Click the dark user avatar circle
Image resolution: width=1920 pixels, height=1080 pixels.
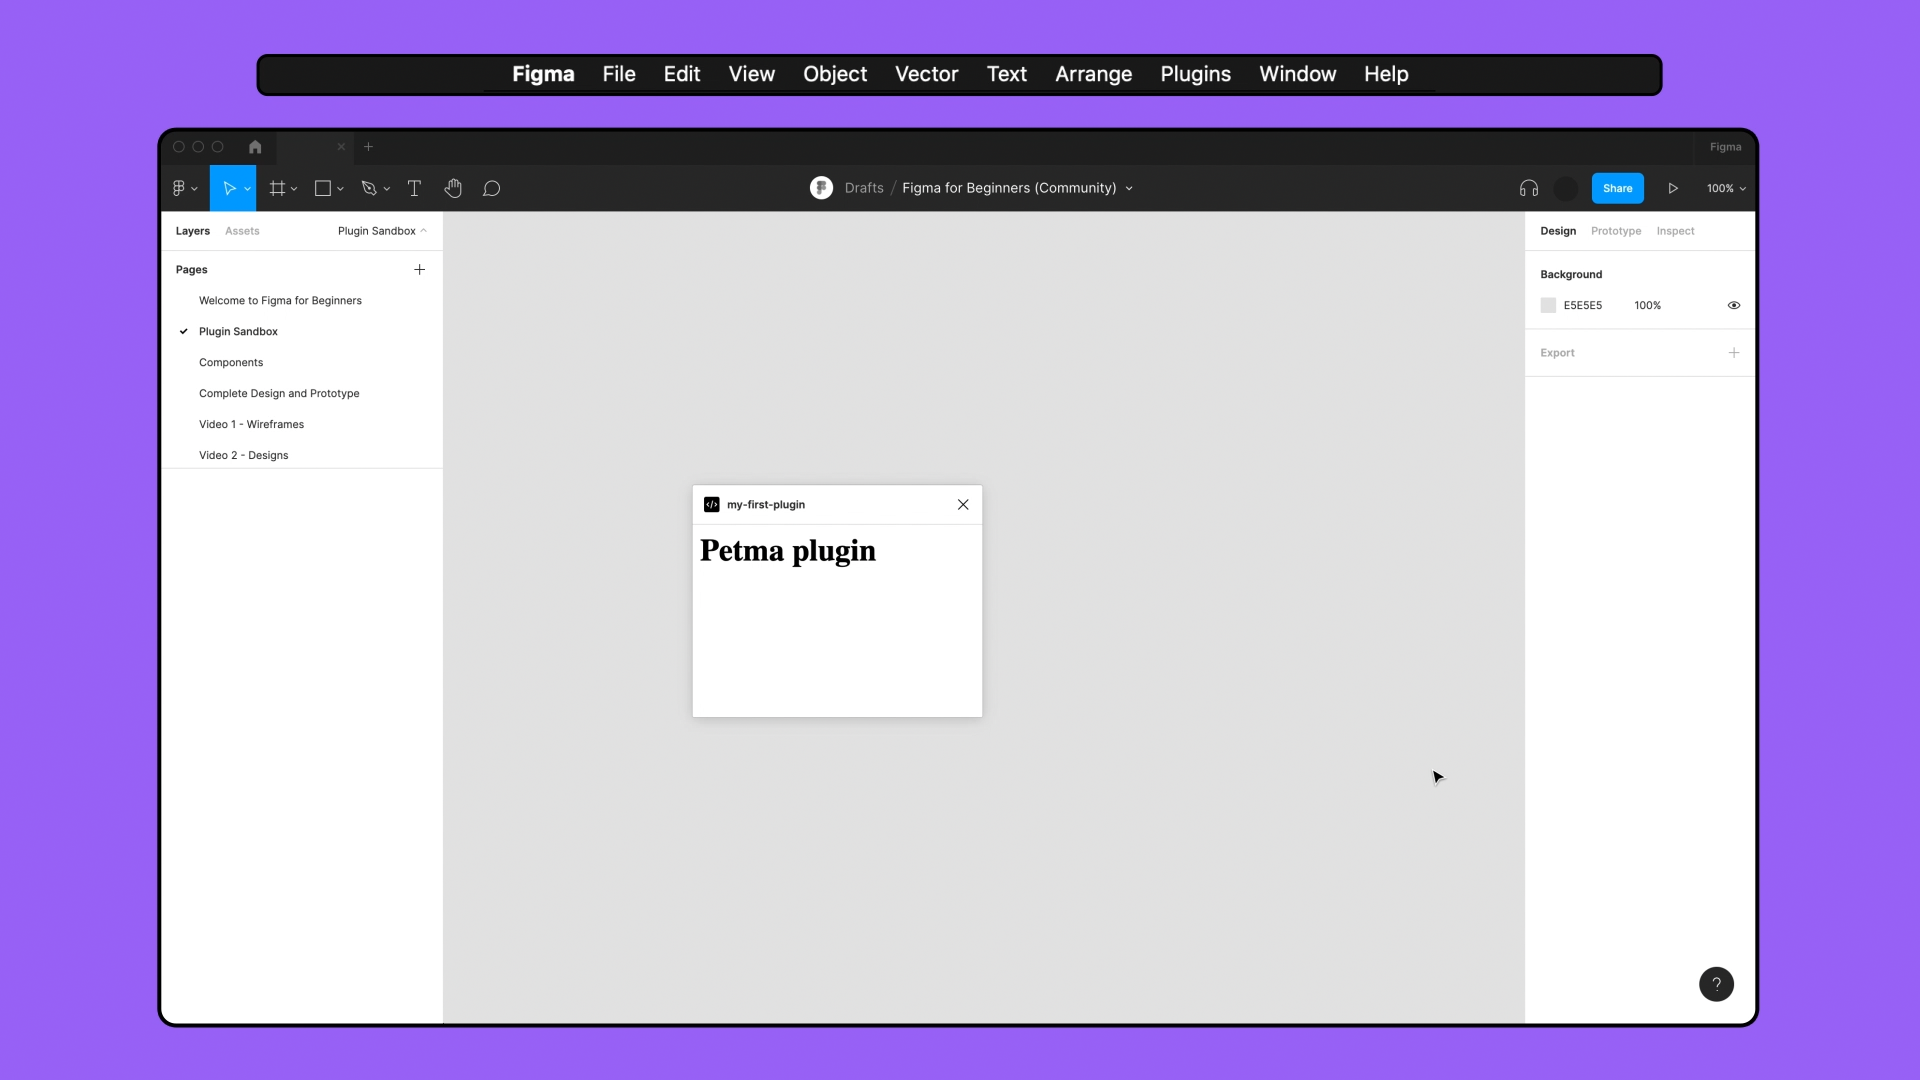1566,188
